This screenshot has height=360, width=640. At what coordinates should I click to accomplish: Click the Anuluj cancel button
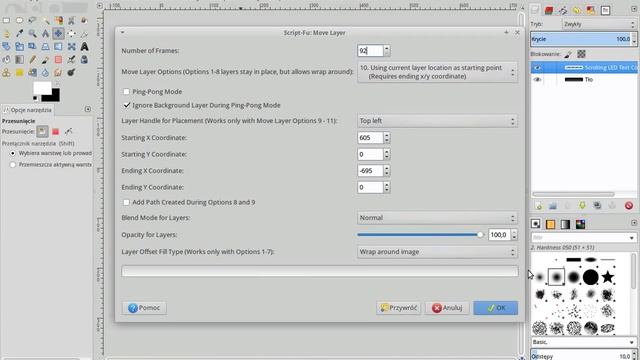447,308
